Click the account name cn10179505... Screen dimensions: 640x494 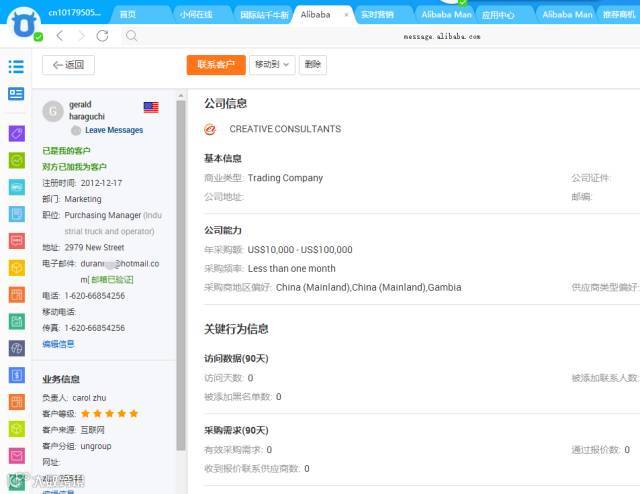coord(74,13)
